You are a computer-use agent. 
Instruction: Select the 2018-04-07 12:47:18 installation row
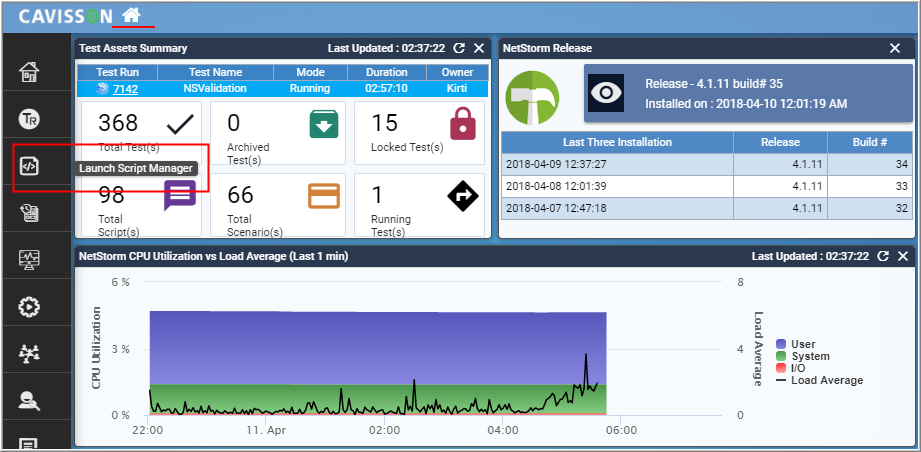706,208
